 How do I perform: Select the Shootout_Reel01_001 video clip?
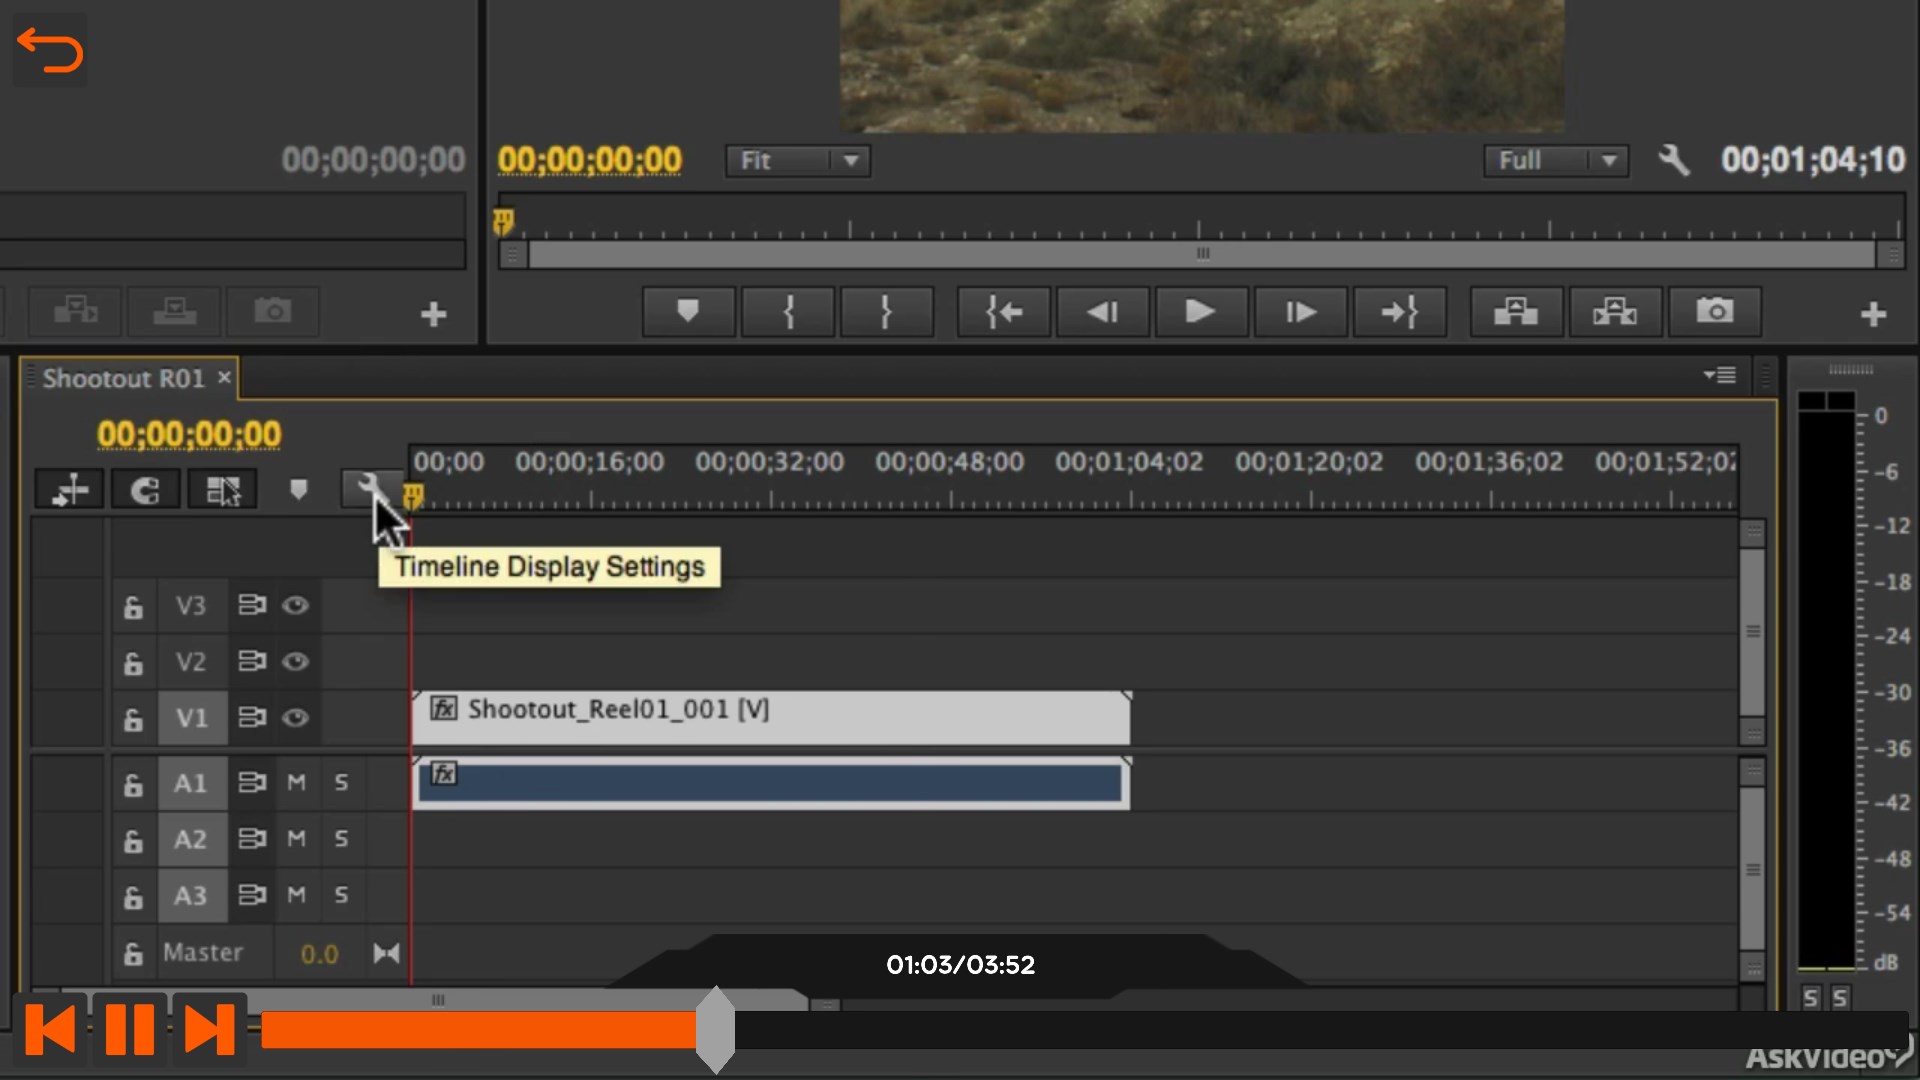coord(770,718)
